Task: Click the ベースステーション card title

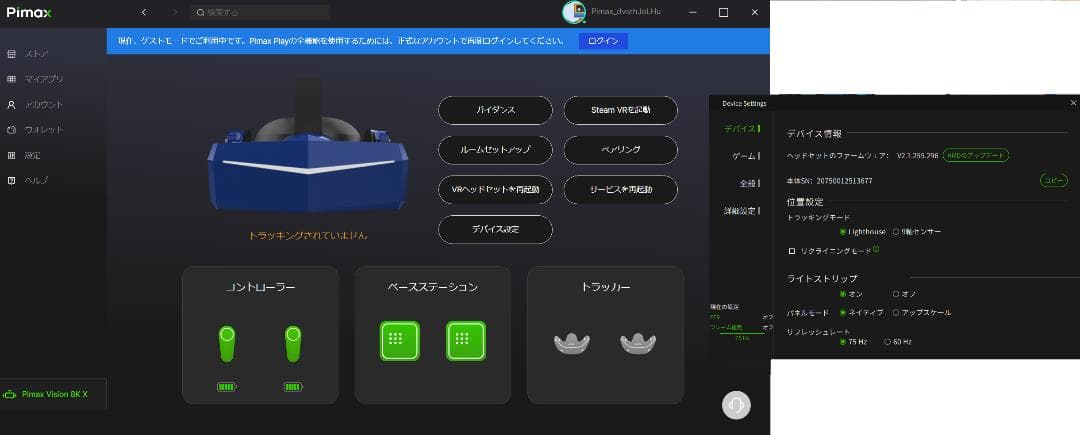Action: click(x=433, y=287)
